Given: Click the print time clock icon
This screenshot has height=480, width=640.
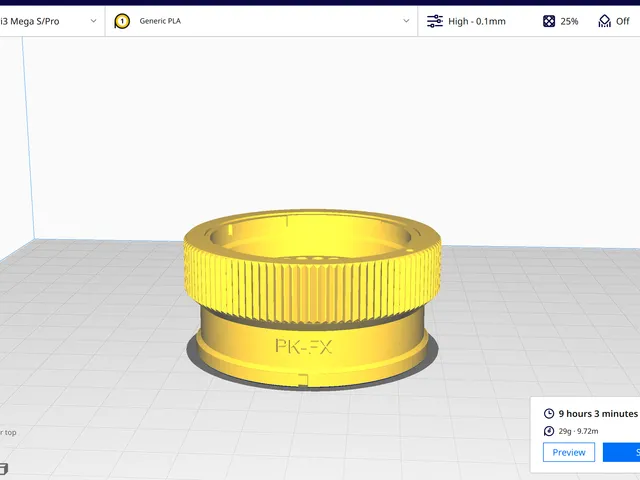Looking at the screenshot, I should point(549,413).
